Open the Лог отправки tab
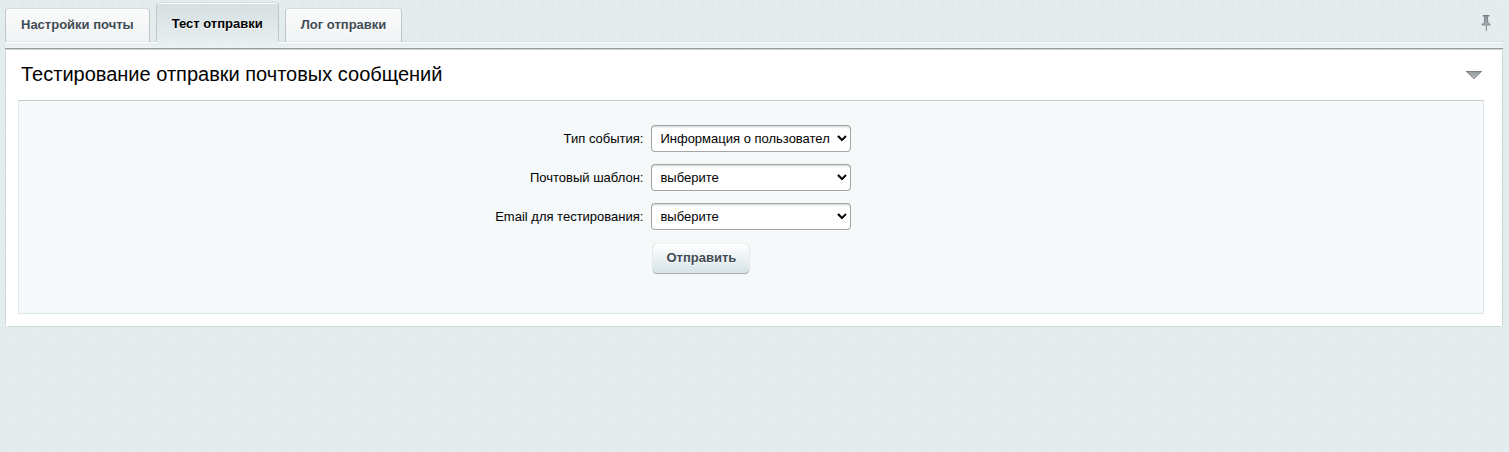The image size is (1509, 452). pos(343,25)
